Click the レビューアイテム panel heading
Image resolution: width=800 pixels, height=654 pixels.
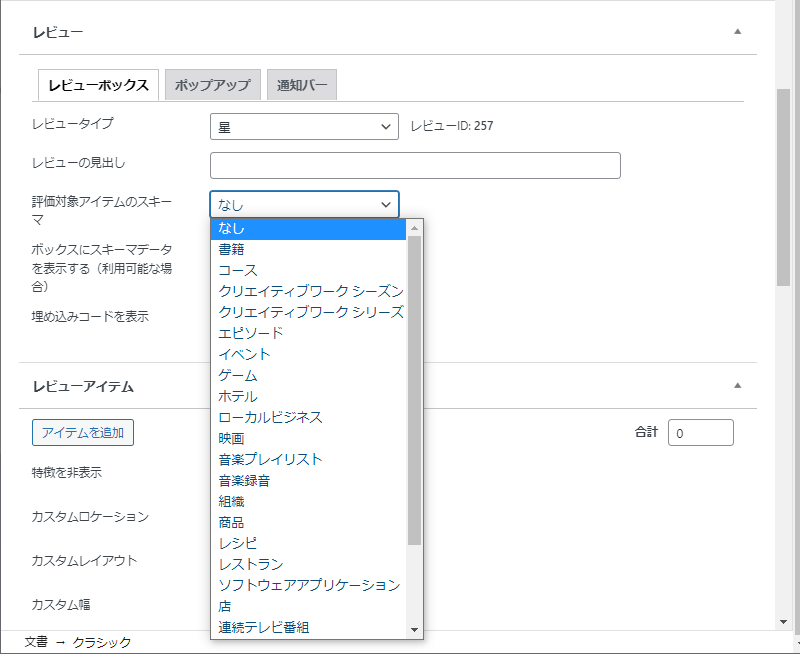(83, 387)
